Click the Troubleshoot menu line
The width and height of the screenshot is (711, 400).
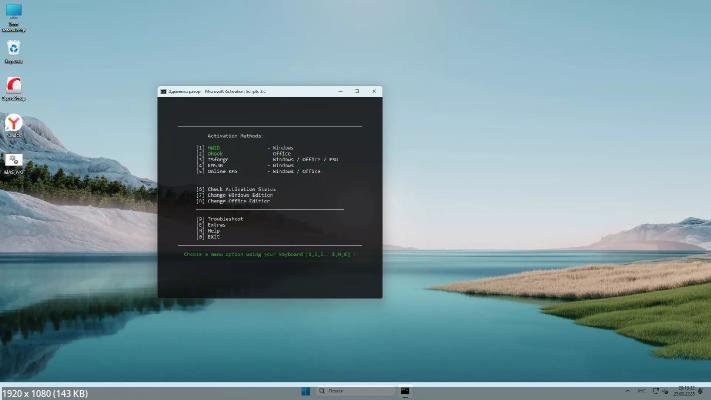(220, 219)
